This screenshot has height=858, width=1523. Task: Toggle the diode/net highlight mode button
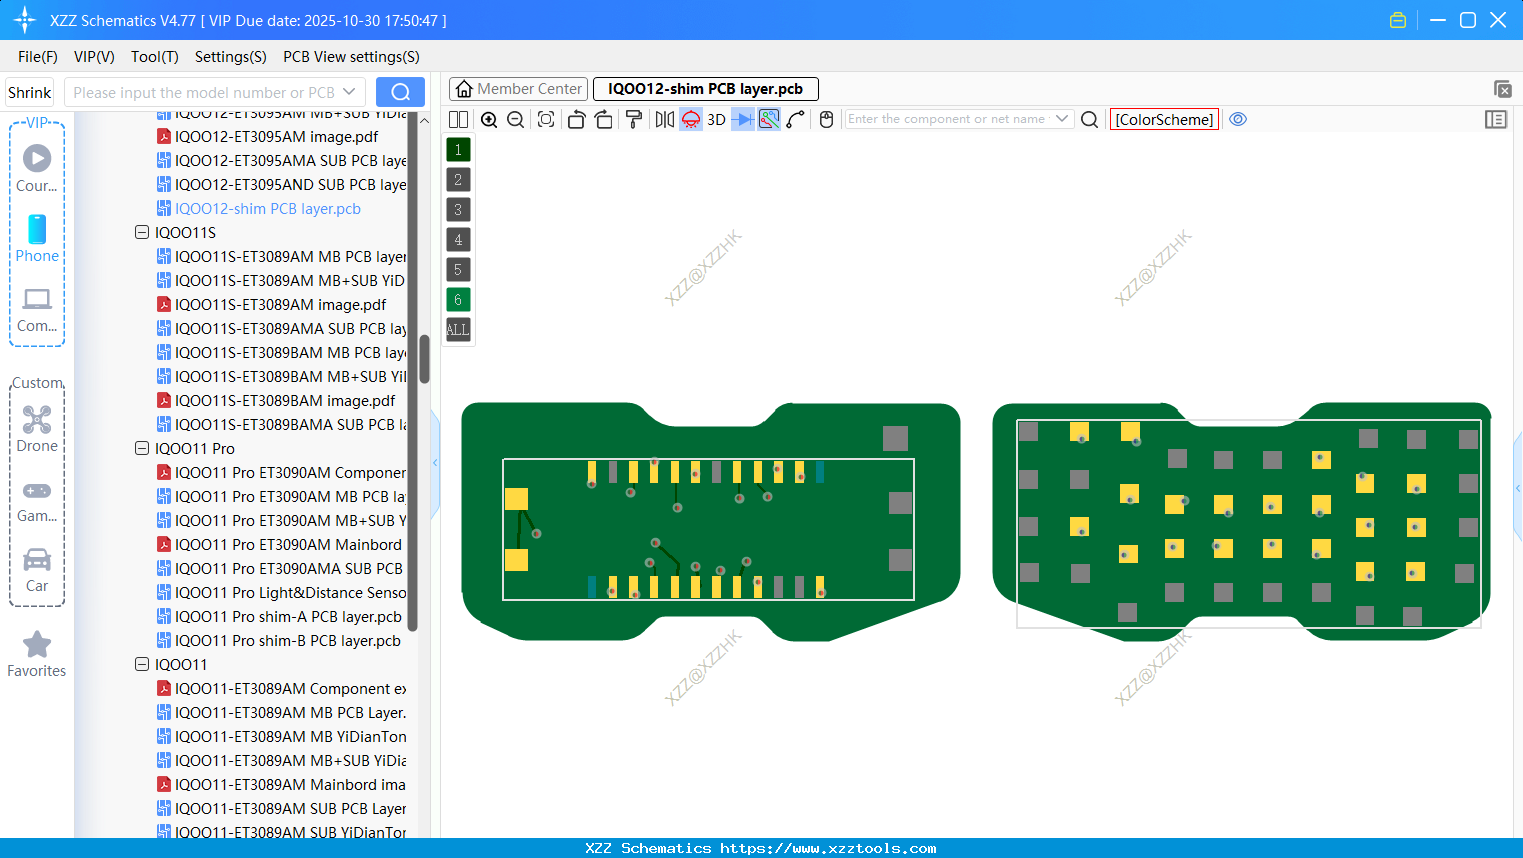742,119
